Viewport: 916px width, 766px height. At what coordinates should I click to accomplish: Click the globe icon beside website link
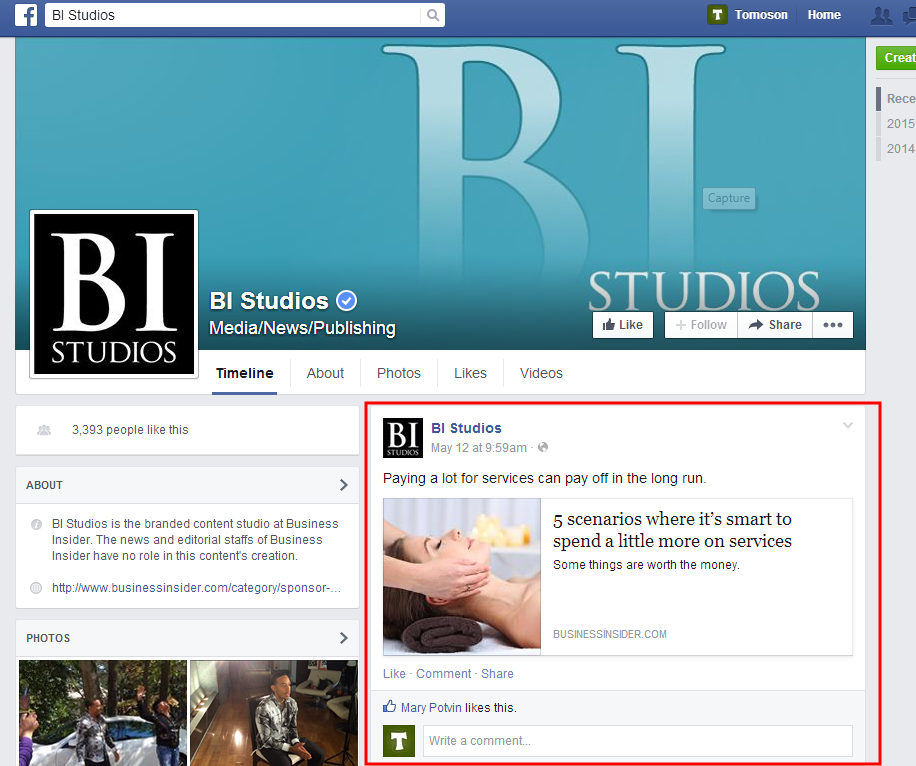click(x=36, y=588)
